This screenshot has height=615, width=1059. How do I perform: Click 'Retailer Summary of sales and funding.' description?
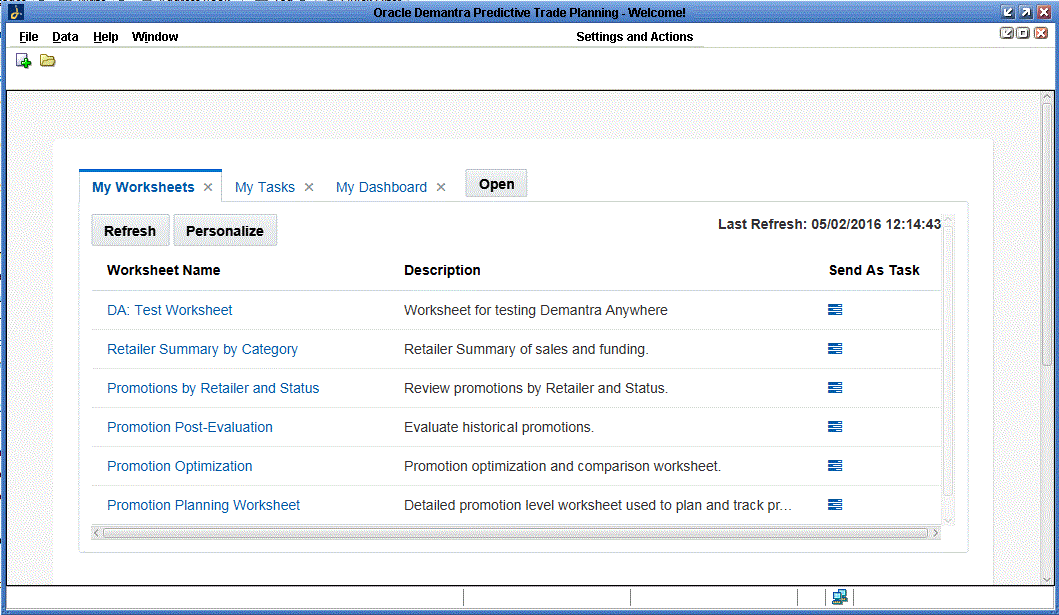pyautogui.click(x=526, y=349)
